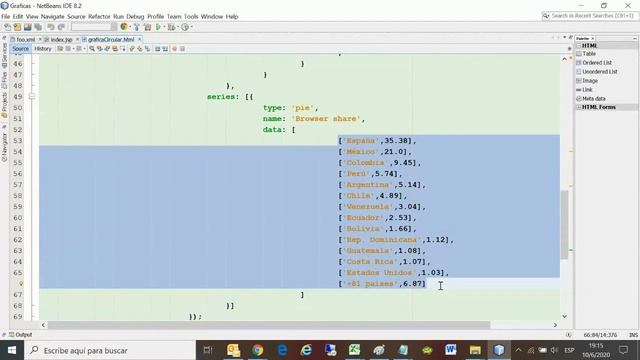Click the Windows Start button
Viewport: 640px width, 360px height.
pos(12,350)
